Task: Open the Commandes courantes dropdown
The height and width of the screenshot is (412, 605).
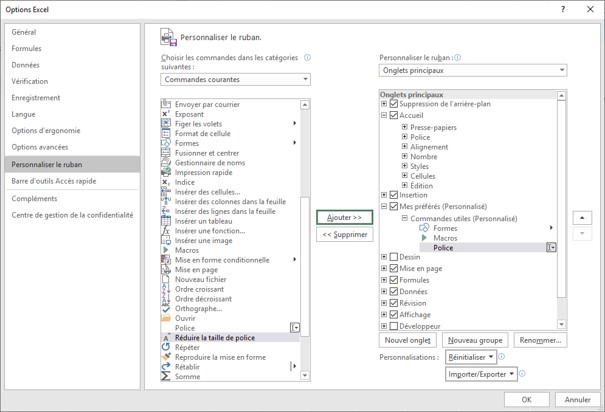Action: 235,79
